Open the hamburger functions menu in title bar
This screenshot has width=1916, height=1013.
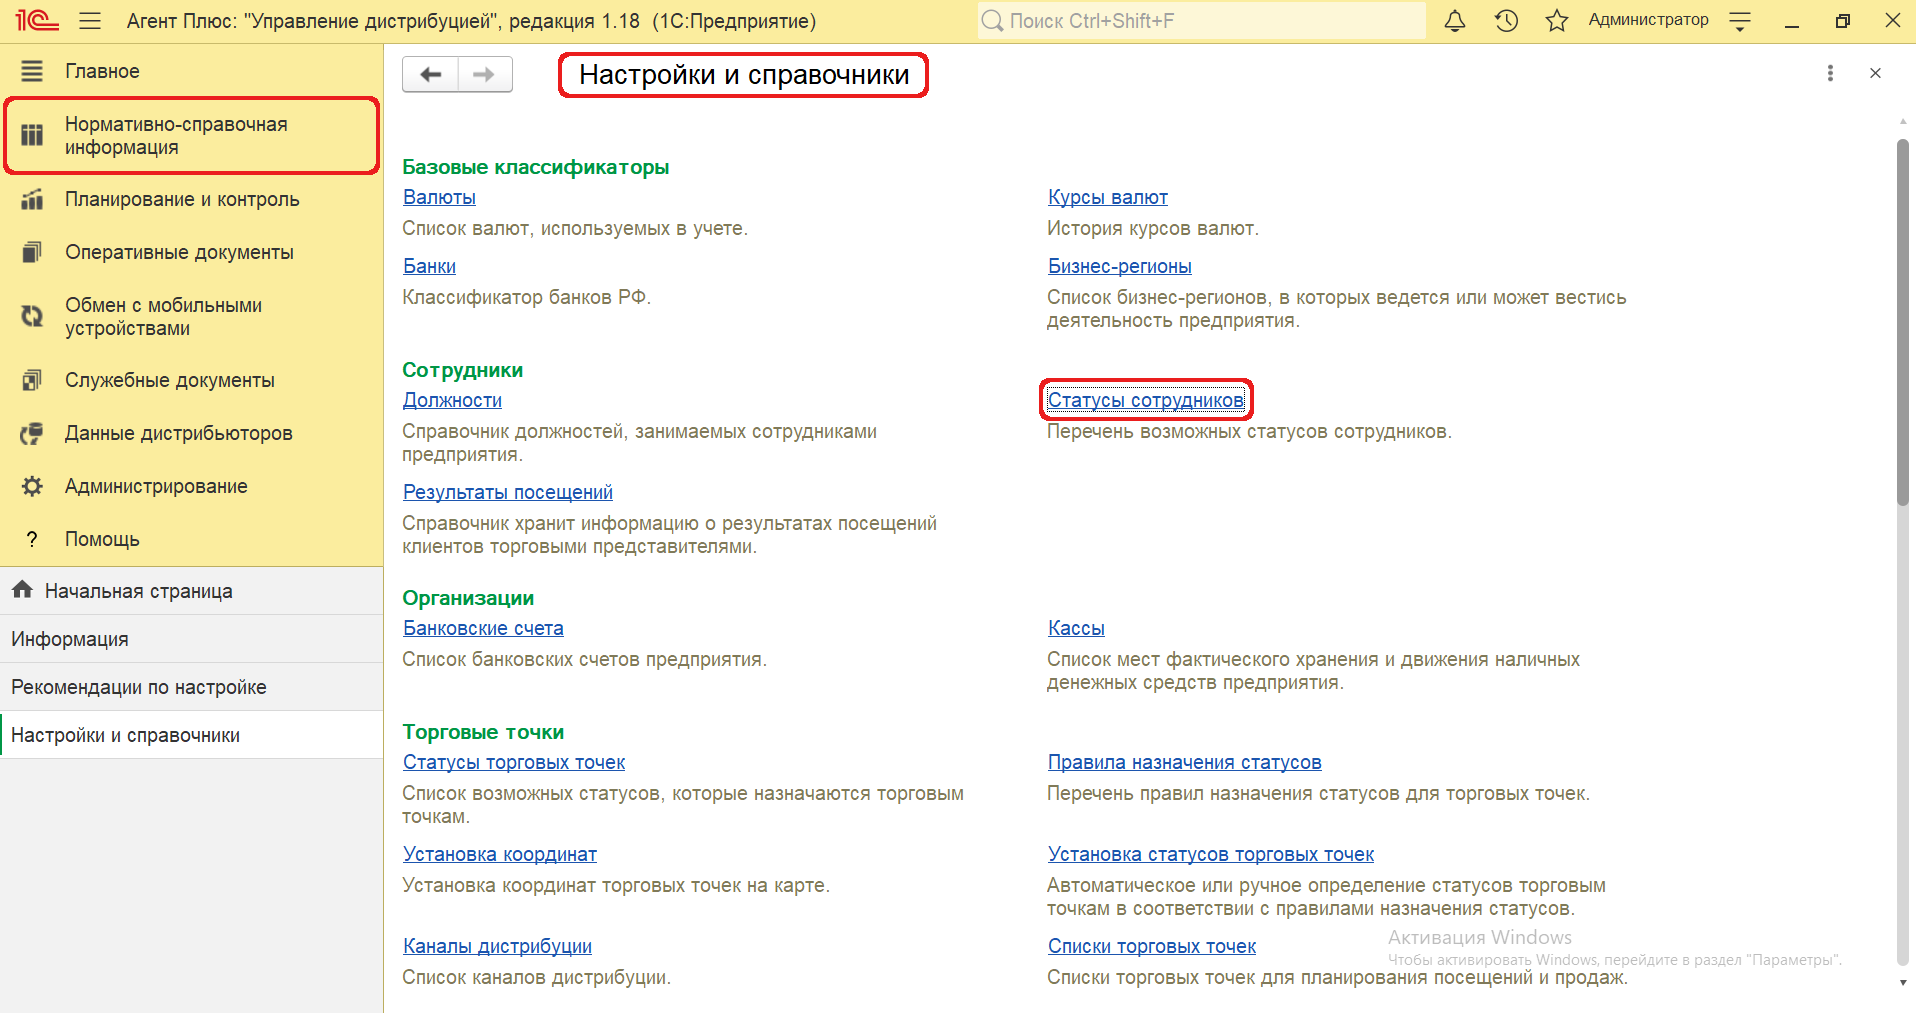tap(90, 20)
